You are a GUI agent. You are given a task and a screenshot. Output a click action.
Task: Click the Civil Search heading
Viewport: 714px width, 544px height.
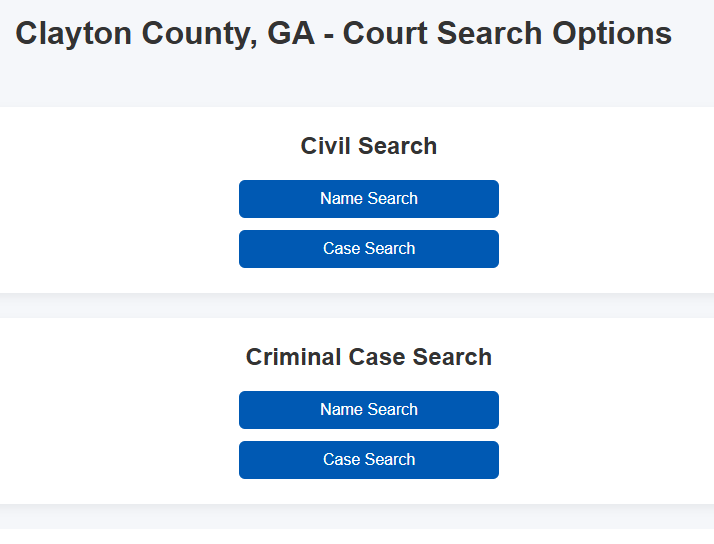(368, 146)
